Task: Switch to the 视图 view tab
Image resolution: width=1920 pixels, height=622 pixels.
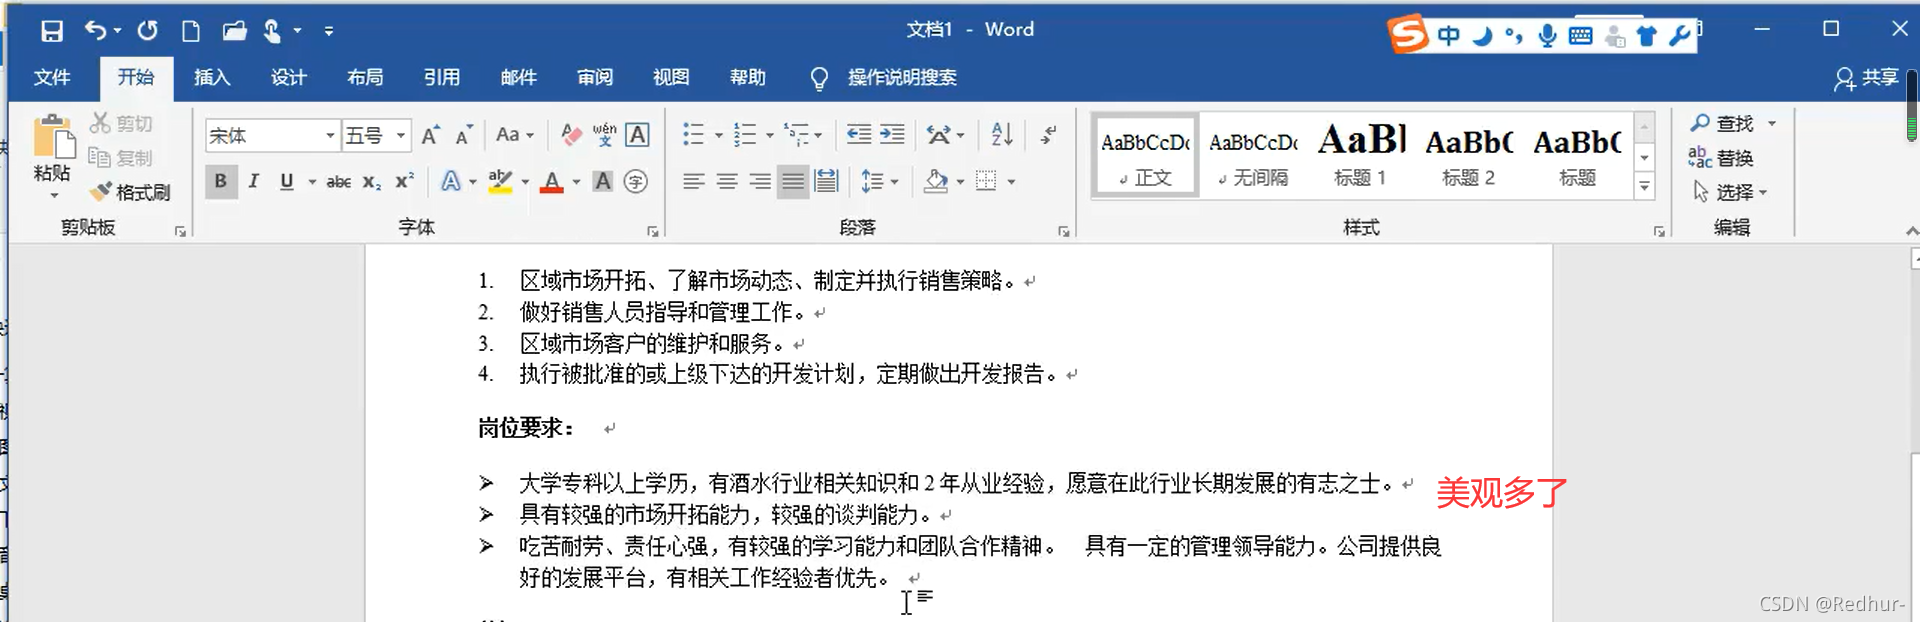Action: tap(671, 78)
